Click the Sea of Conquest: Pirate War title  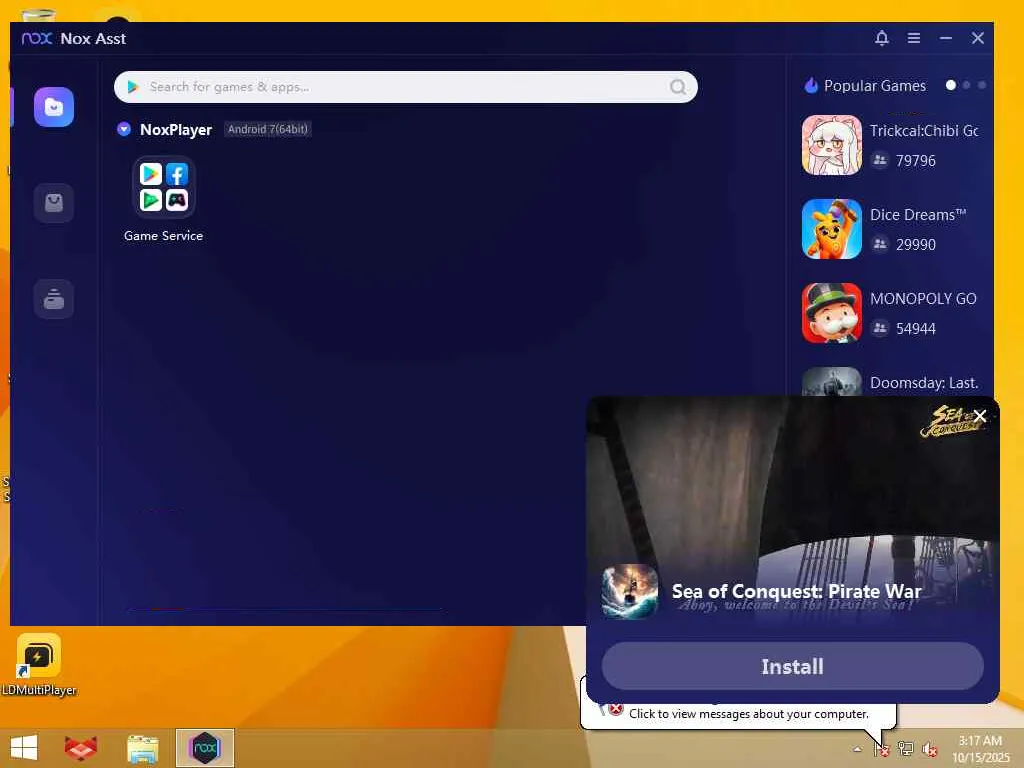(796, 591)
